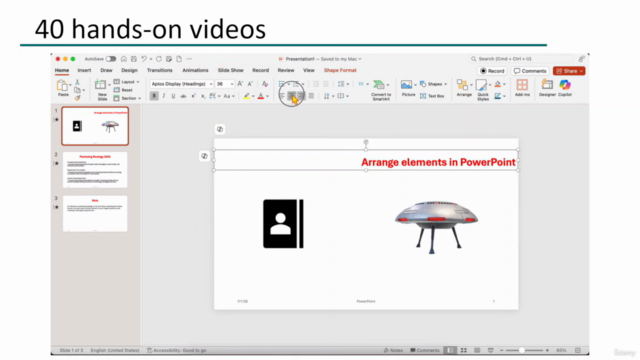The width and height of the screenshot is (640, 360).
Task: Open the Insert tab
Action: click(x=84, y=70)
